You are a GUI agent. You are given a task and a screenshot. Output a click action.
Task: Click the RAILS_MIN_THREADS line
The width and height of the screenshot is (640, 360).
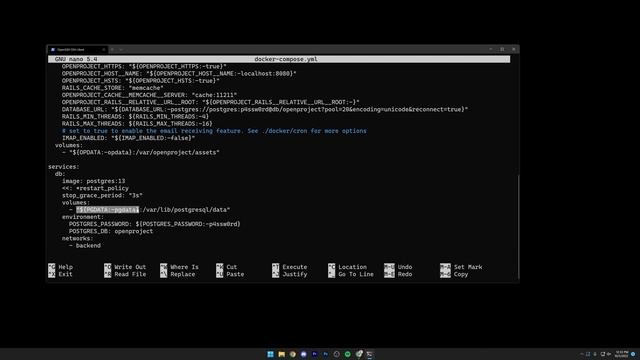pyautogui.click(x=136, y=116)
